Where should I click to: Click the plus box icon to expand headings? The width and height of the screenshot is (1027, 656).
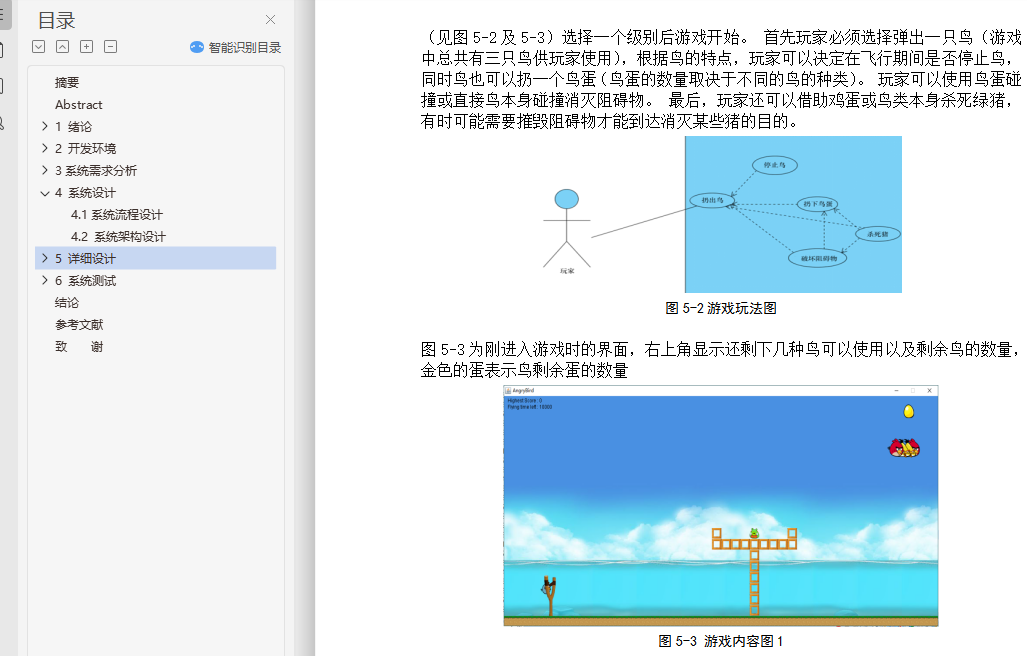pos(86,46)
